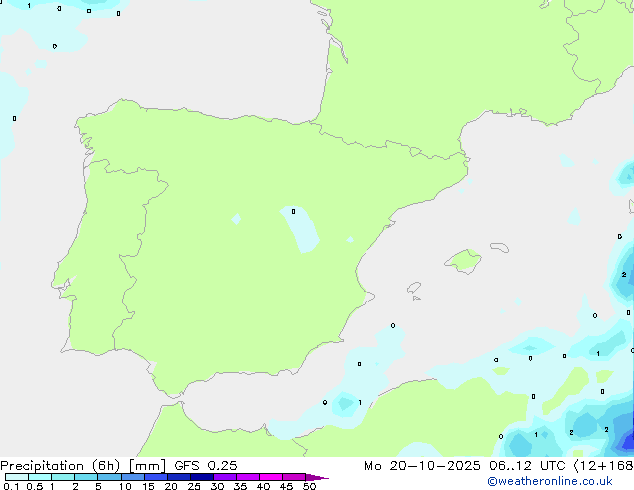Click Mallorca island on the map
Viewport: 634px width, 490px height.
(464, 261)
